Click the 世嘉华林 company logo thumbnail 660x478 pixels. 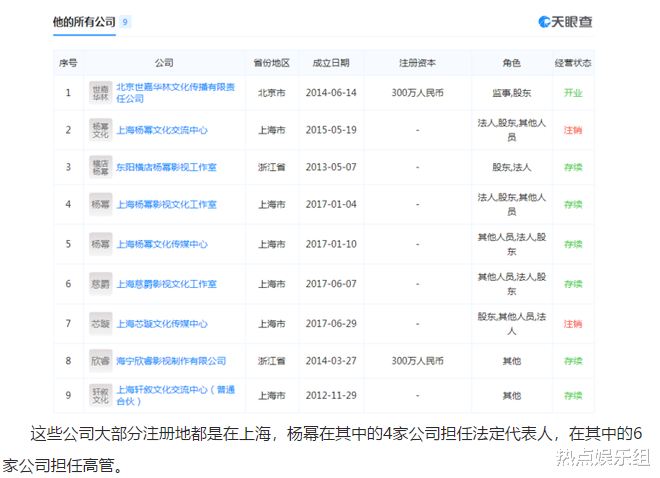click(101, 93)
